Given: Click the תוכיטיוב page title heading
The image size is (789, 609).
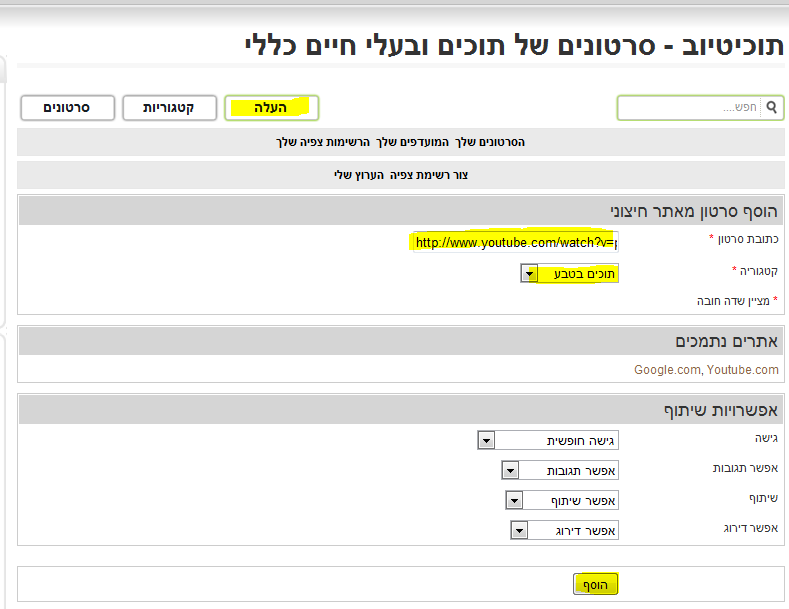Looking at the screenshot, I should click(510, 45).
